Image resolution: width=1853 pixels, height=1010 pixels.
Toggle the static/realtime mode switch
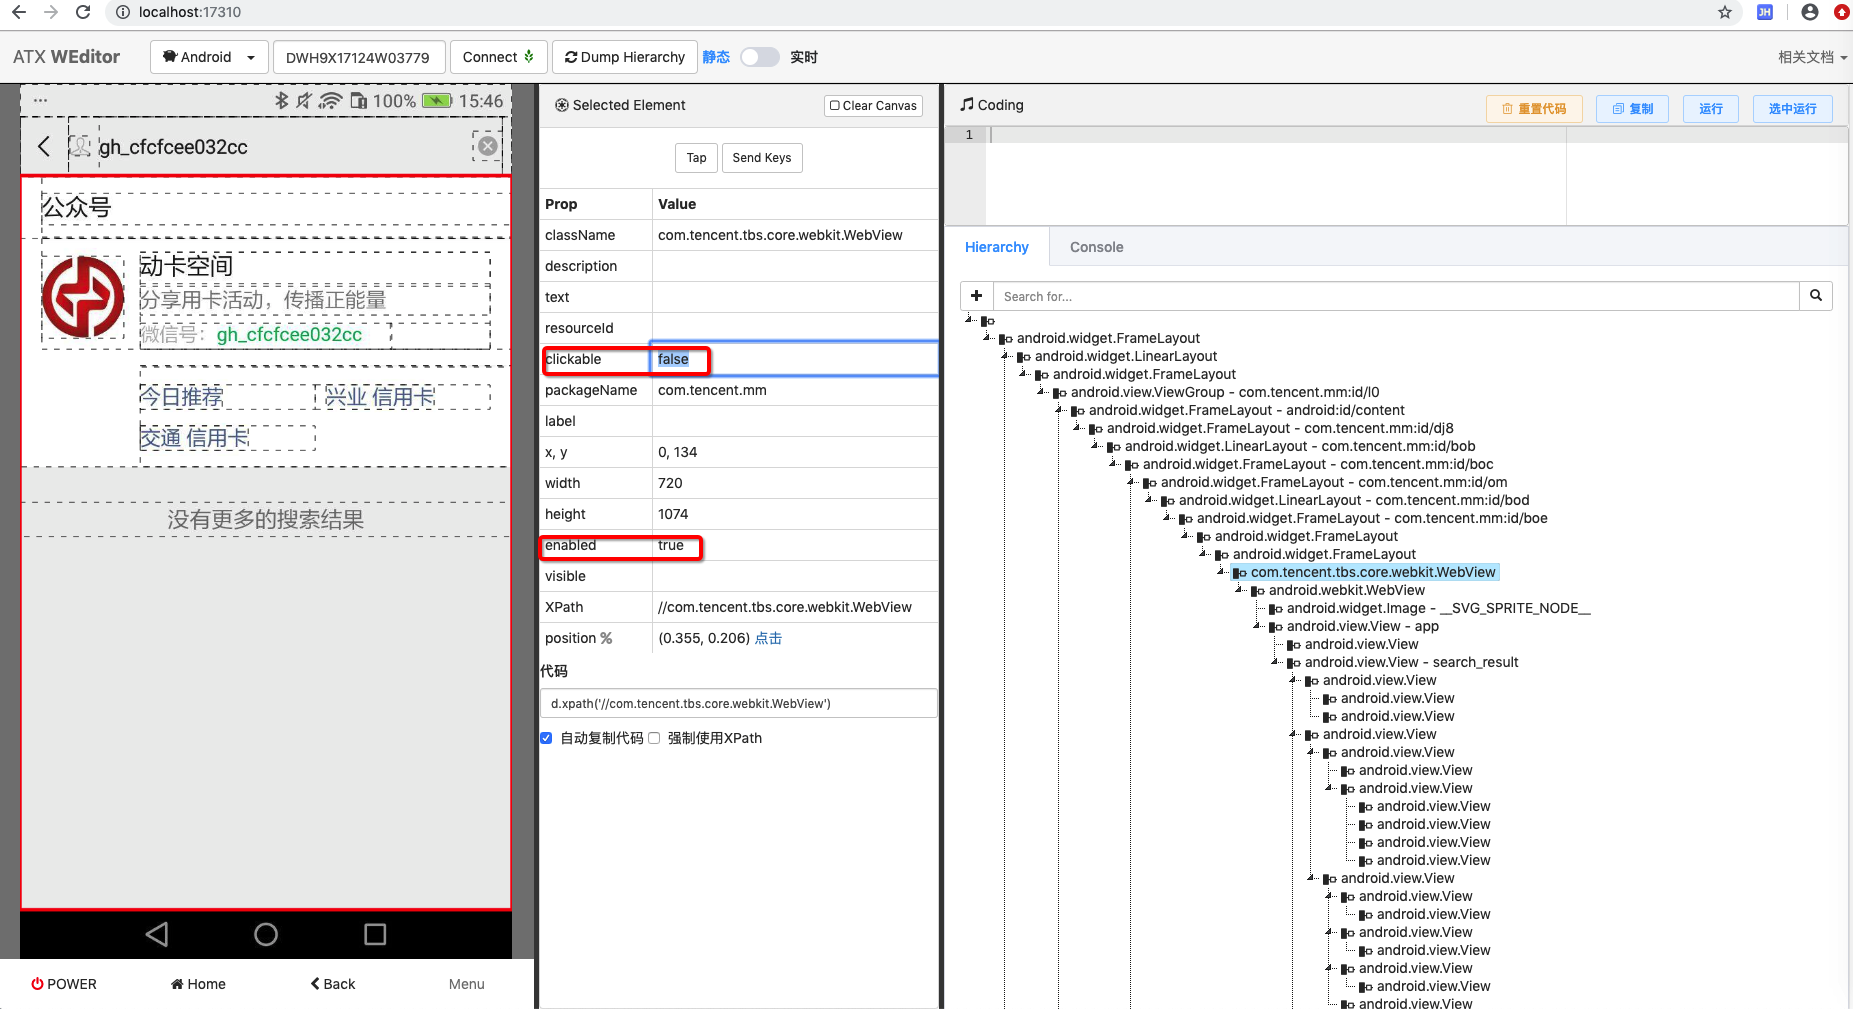coord(760,57)
